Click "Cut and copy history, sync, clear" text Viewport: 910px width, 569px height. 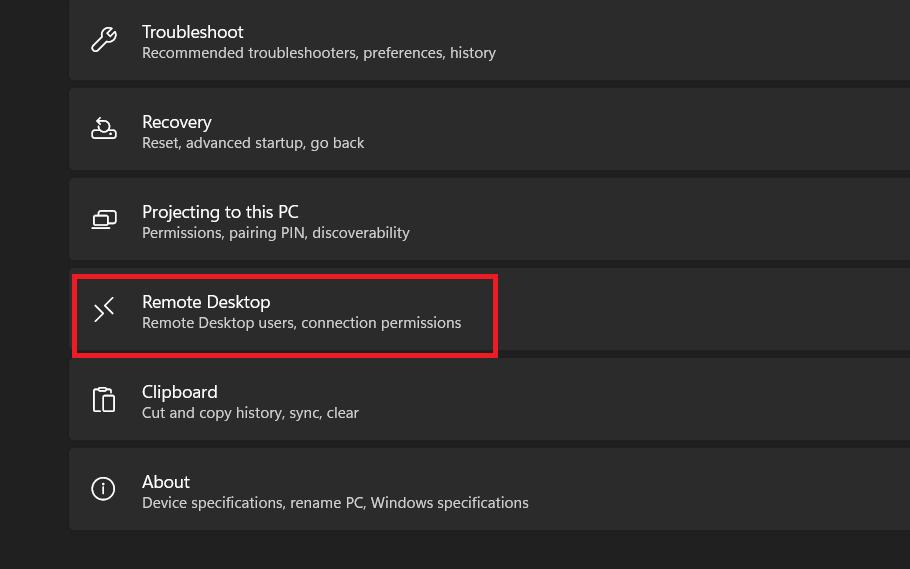[x=250, y=413]
